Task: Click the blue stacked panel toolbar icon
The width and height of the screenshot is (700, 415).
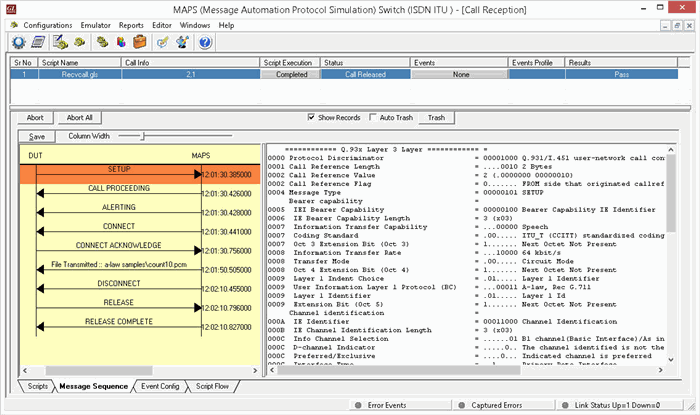Action: [38, 42]
